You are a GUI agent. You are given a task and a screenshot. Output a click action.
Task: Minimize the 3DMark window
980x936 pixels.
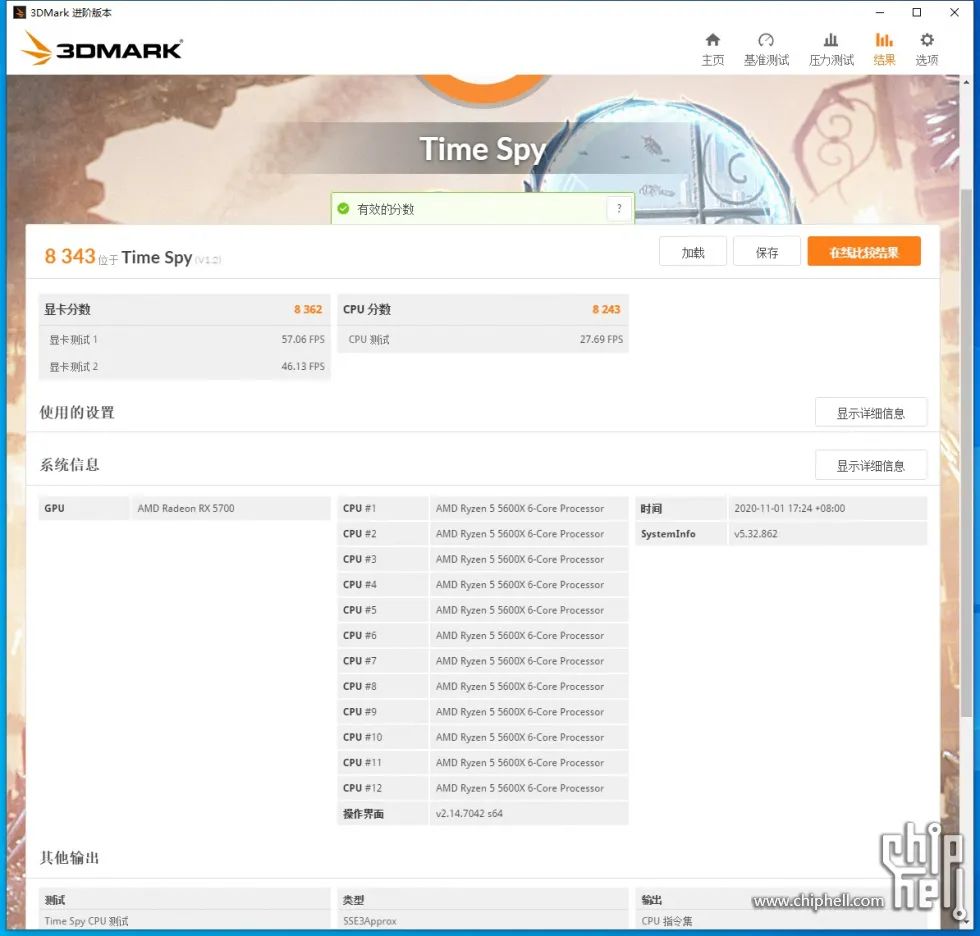click(880, 12)
